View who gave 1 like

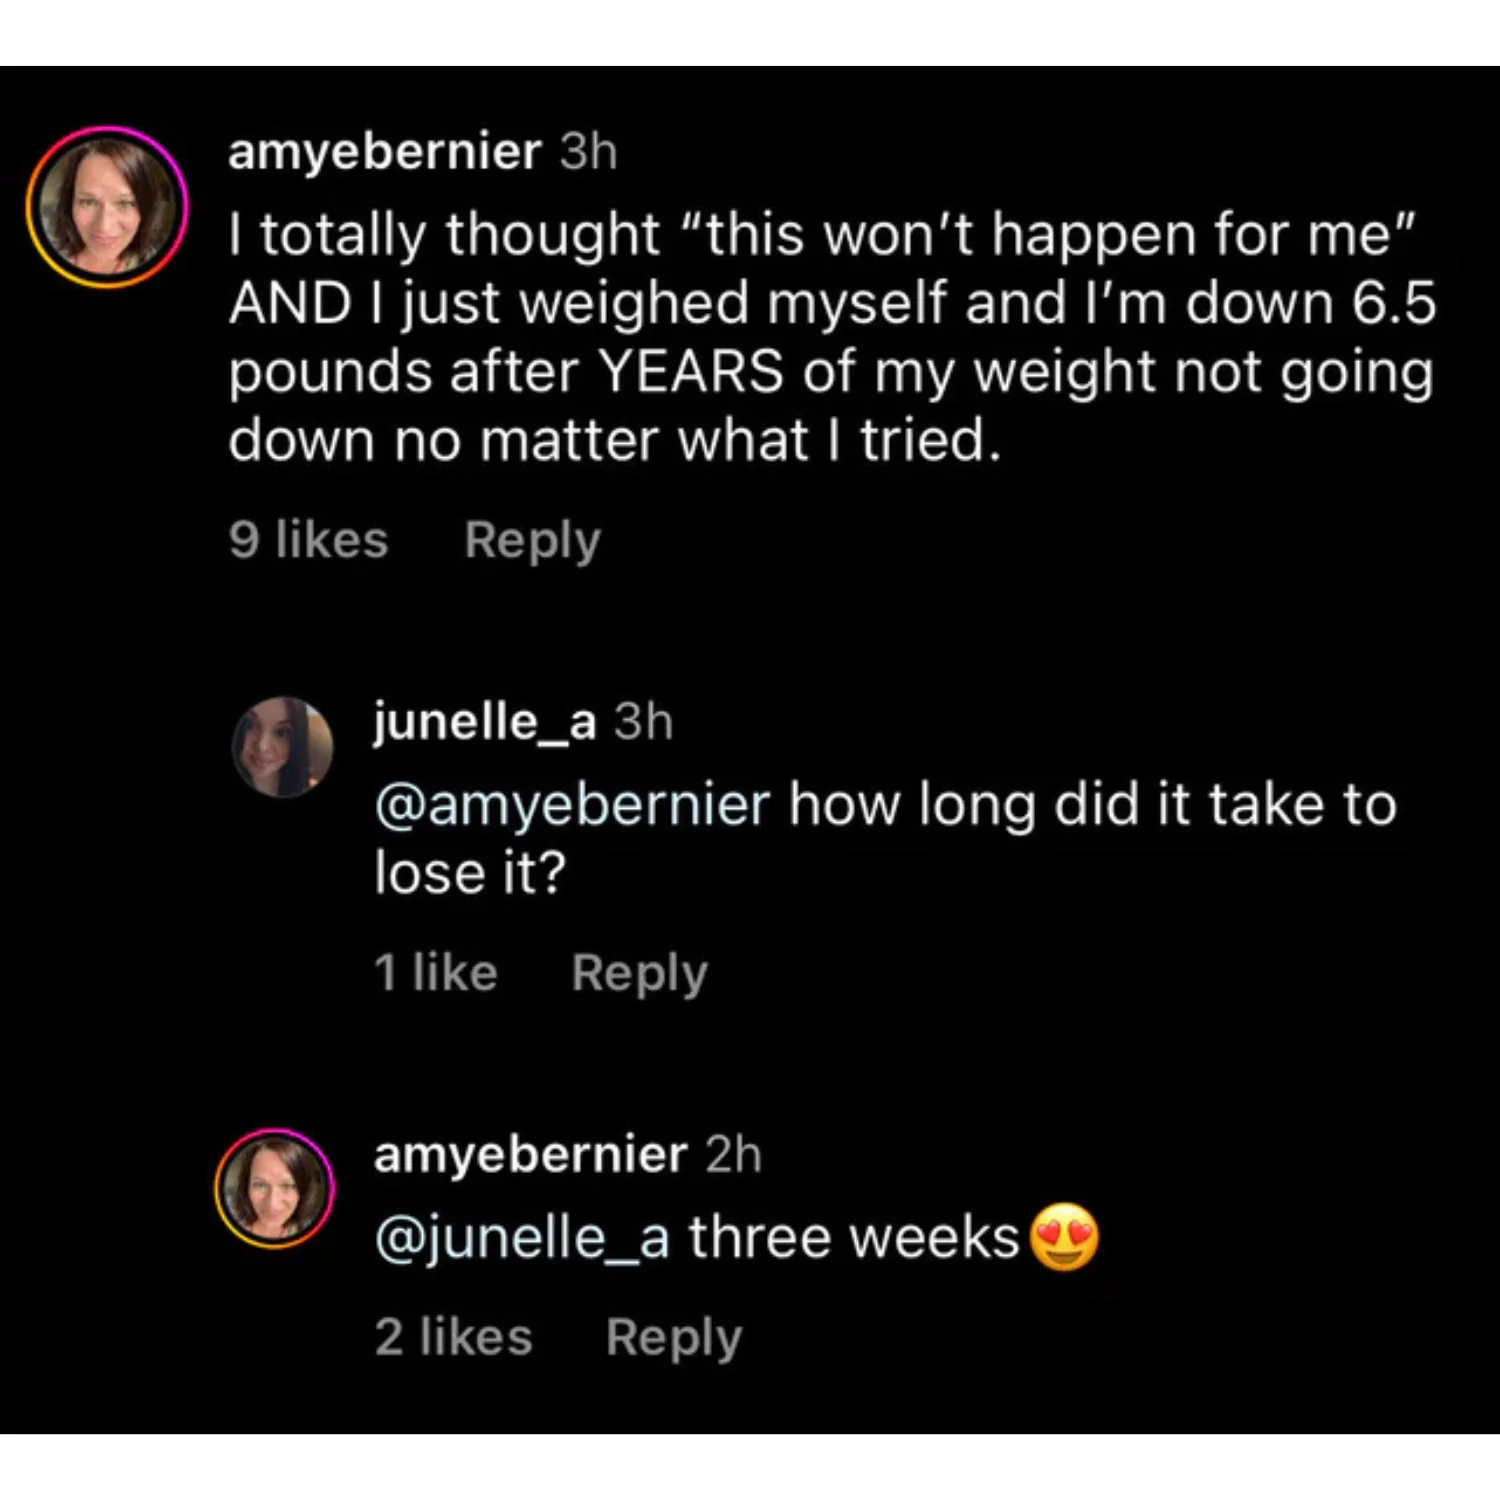(435, 973)
